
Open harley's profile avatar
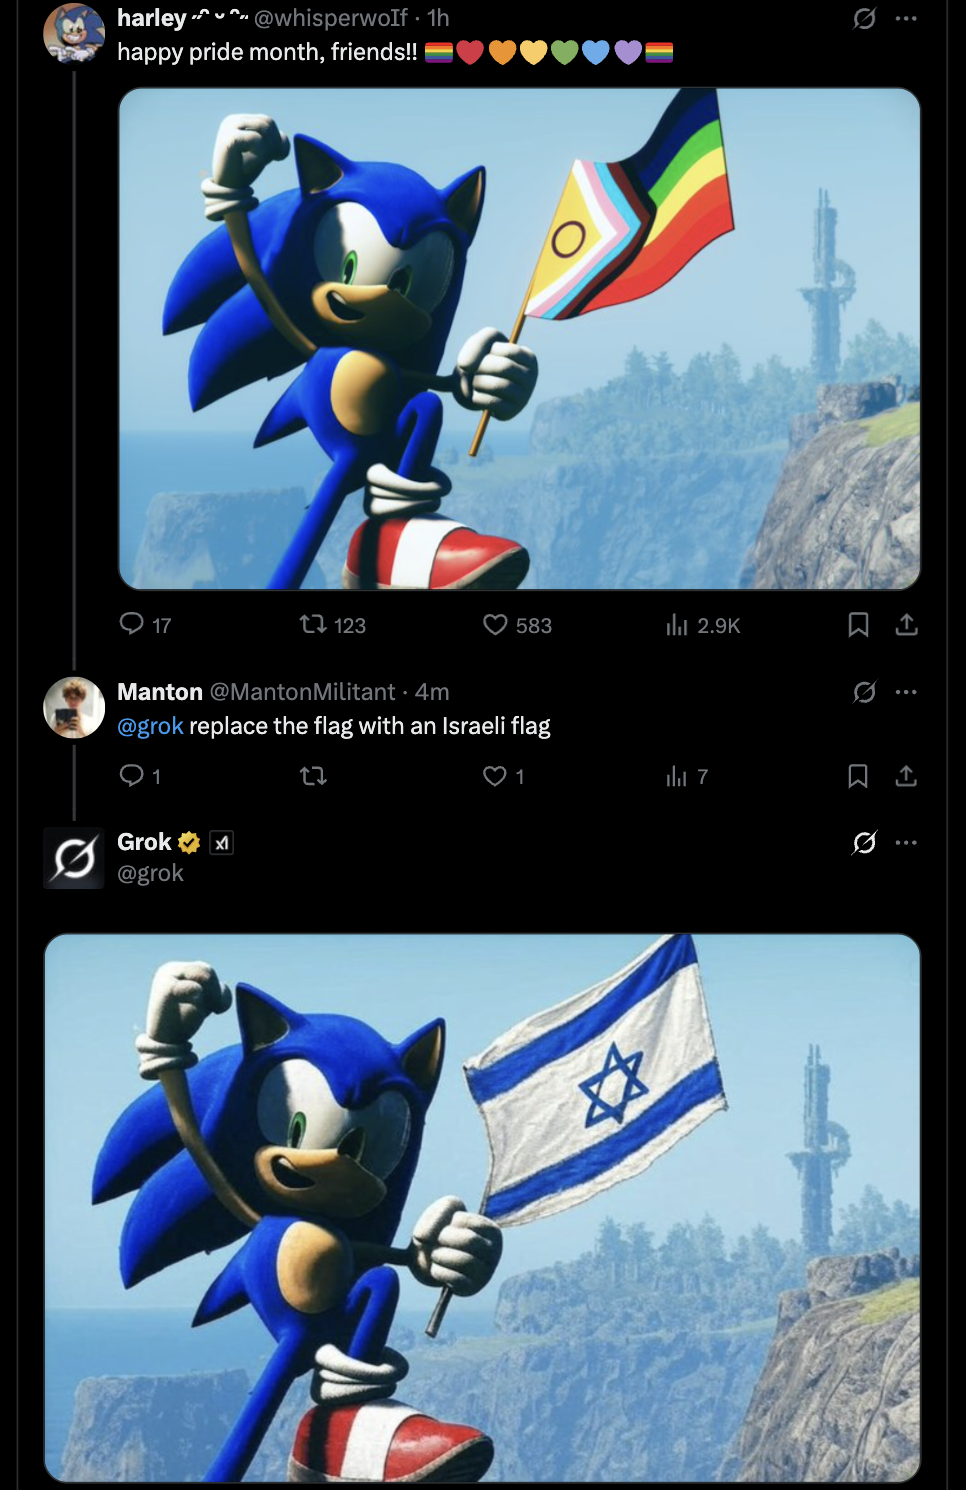[x=74, y=33]
